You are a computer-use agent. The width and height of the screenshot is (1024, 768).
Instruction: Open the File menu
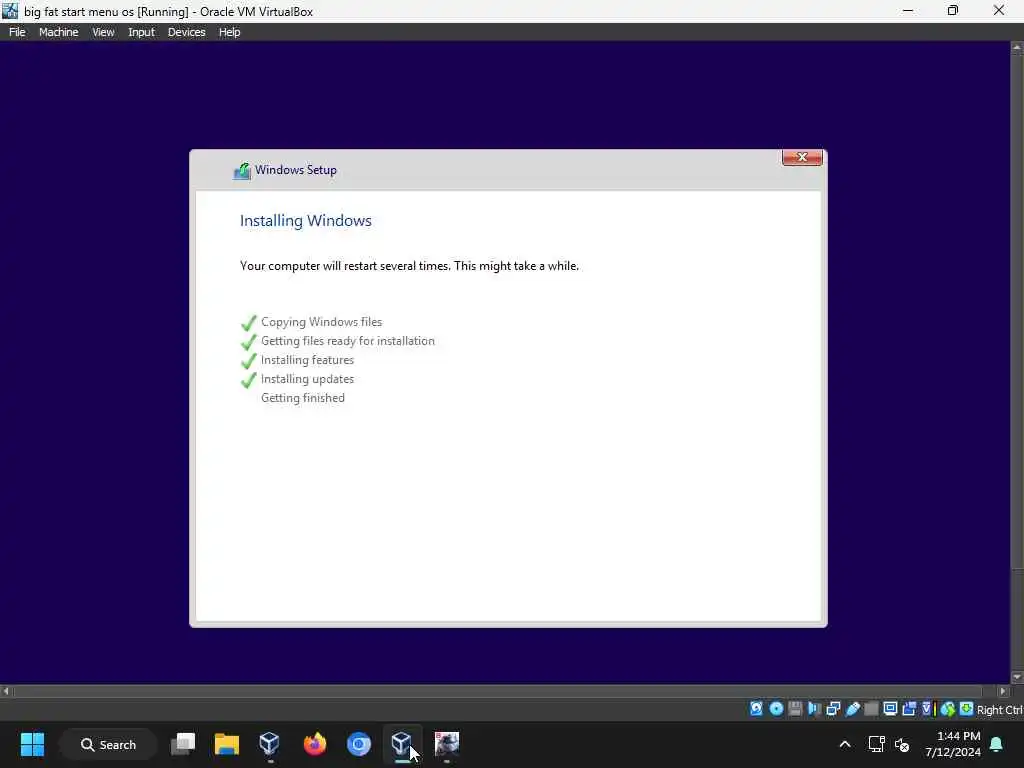[x=17, y=32]
